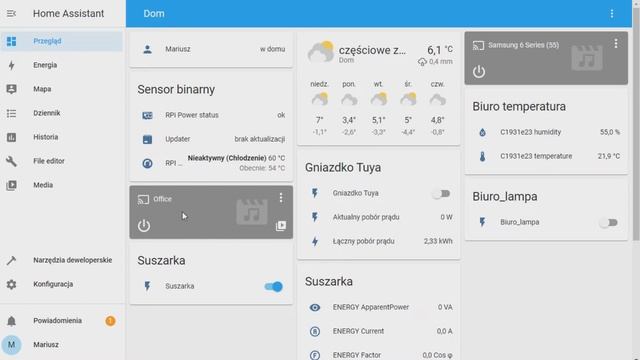Turn on the Office media player

[x=144, y=225]
